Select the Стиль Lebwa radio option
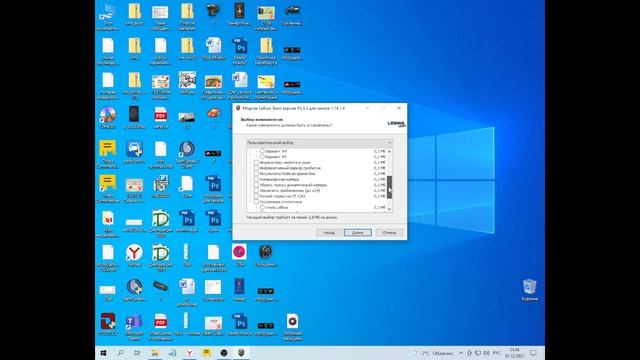640x360 pixels. coord(262,207)
